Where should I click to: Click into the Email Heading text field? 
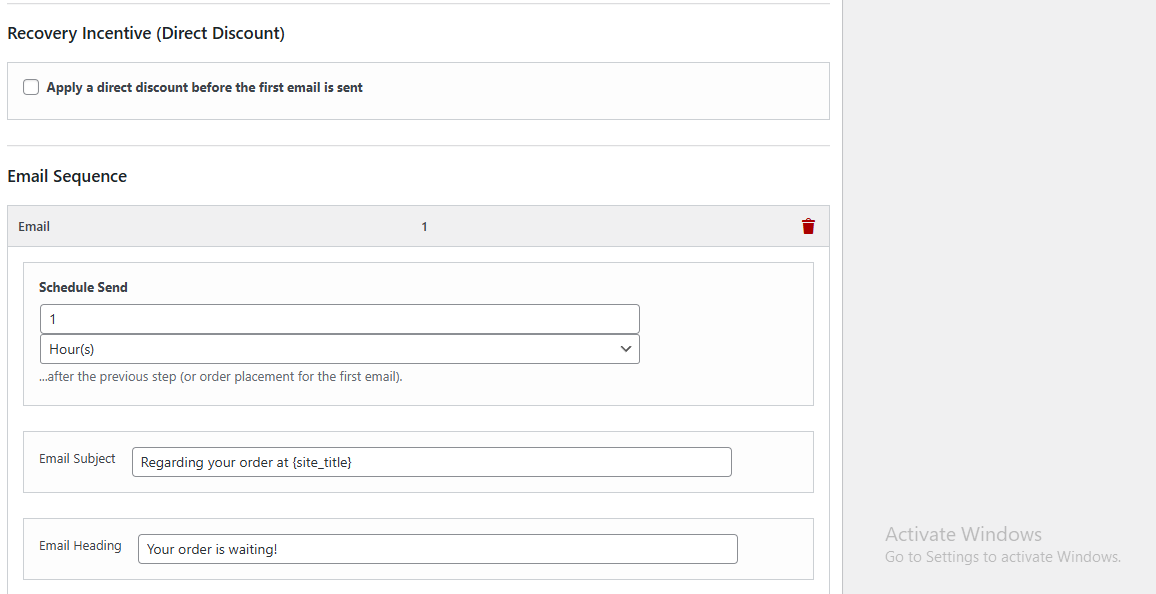click(438, 549)
